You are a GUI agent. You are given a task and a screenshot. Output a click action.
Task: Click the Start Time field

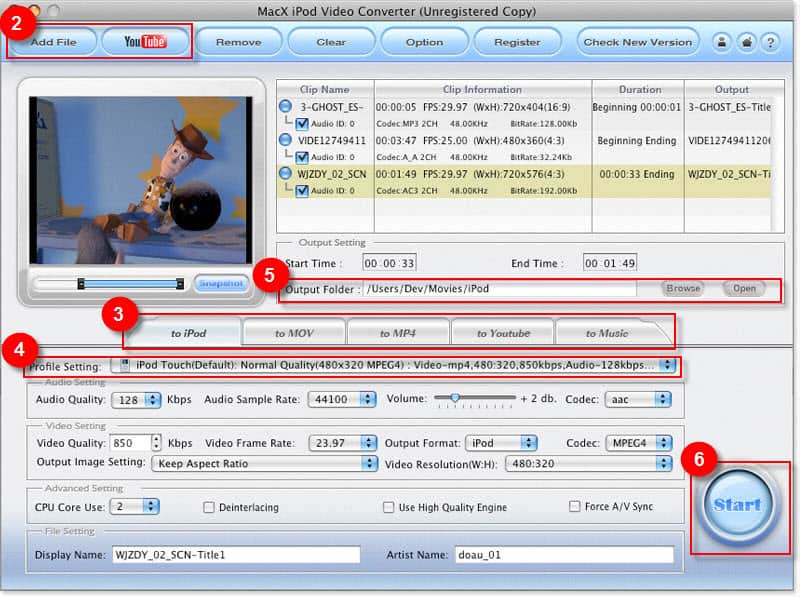pos(389,263)
